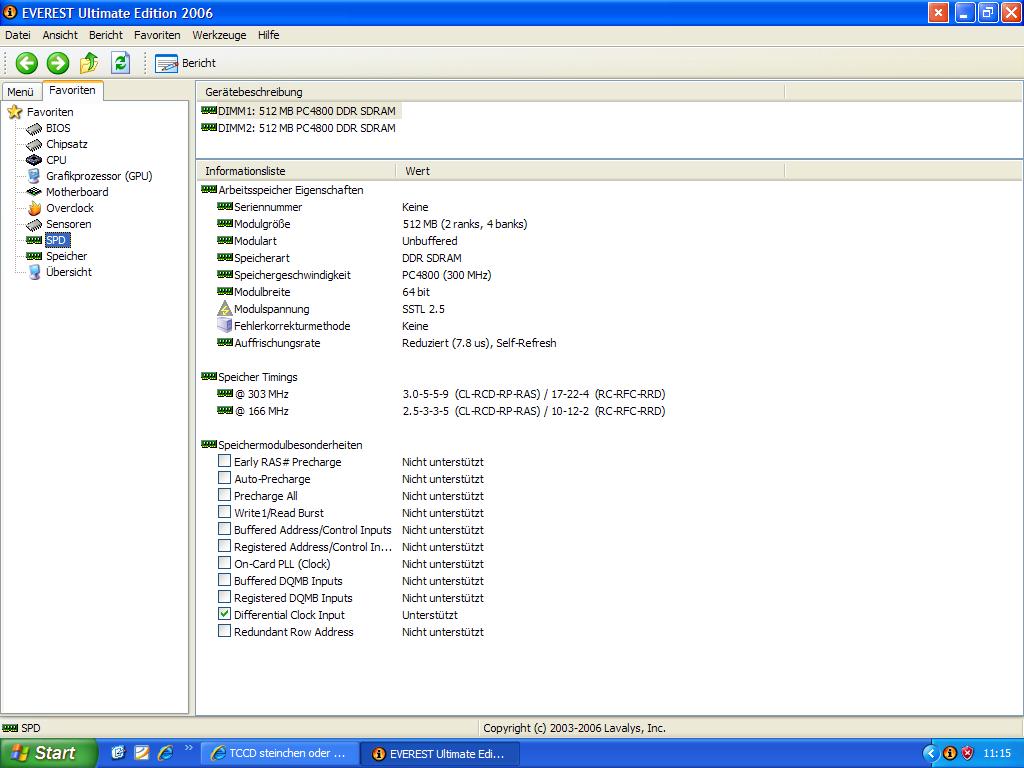
Task: Open the Favoriten menu in the menu bar
Action: point(157,35)
